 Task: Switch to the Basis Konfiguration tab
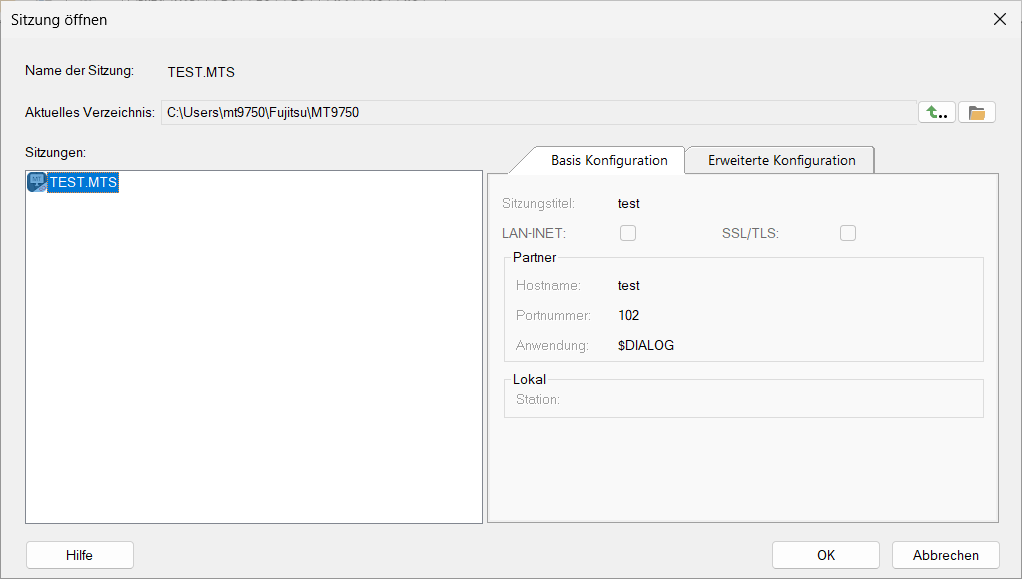[608, 160]
